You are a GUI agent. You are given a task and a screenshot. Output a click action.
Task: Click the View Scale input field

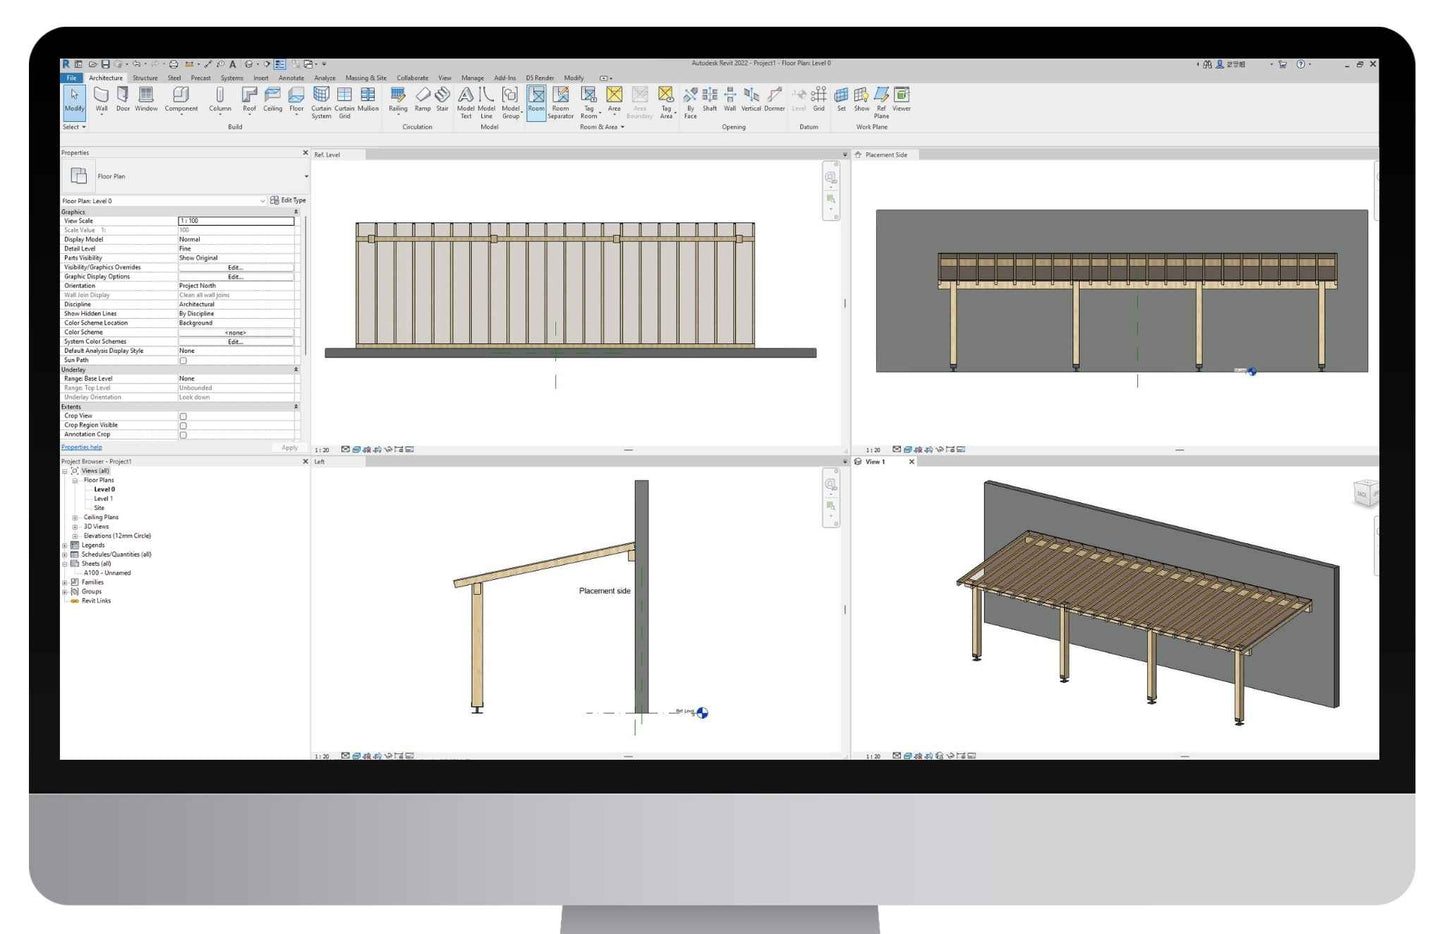click(x=236, y=221)
